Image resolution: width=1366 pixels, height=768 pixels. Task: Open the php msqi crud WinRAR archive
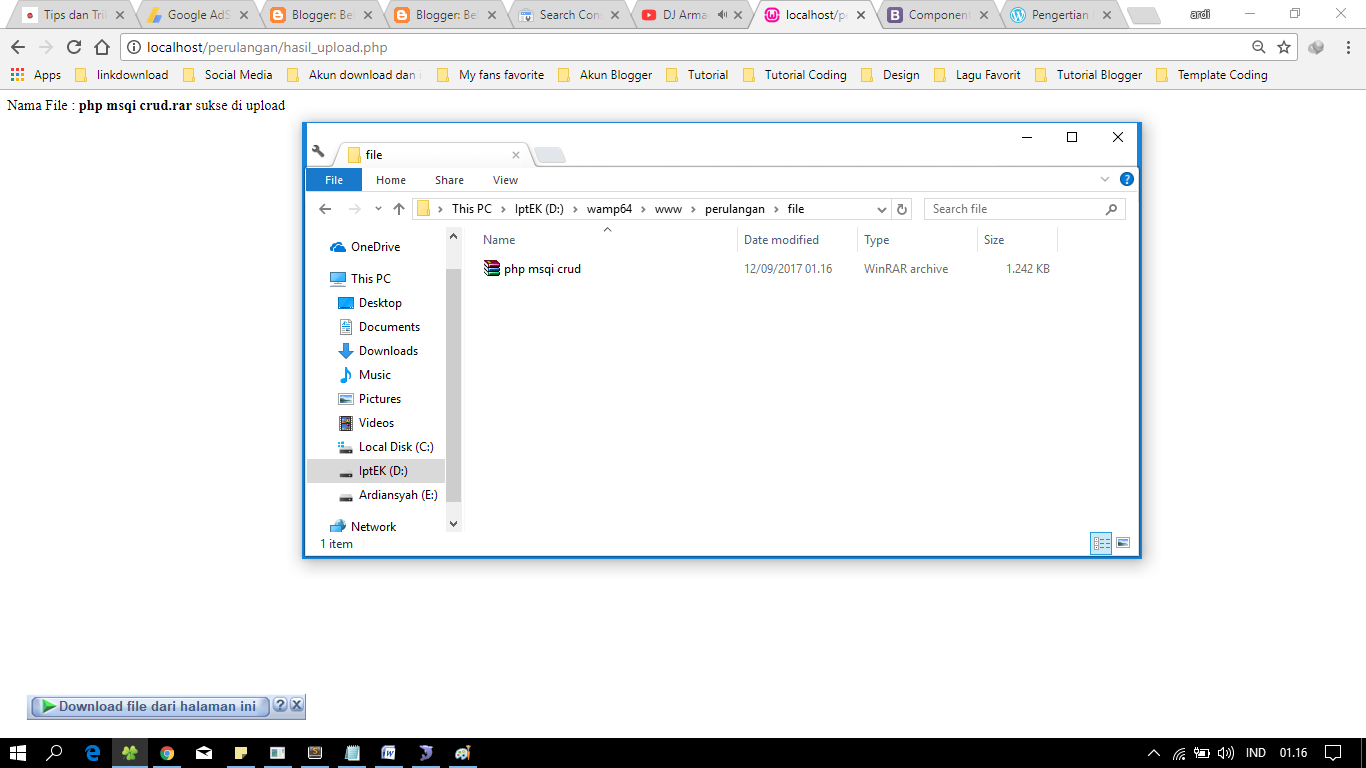click(x=540, y=268)
